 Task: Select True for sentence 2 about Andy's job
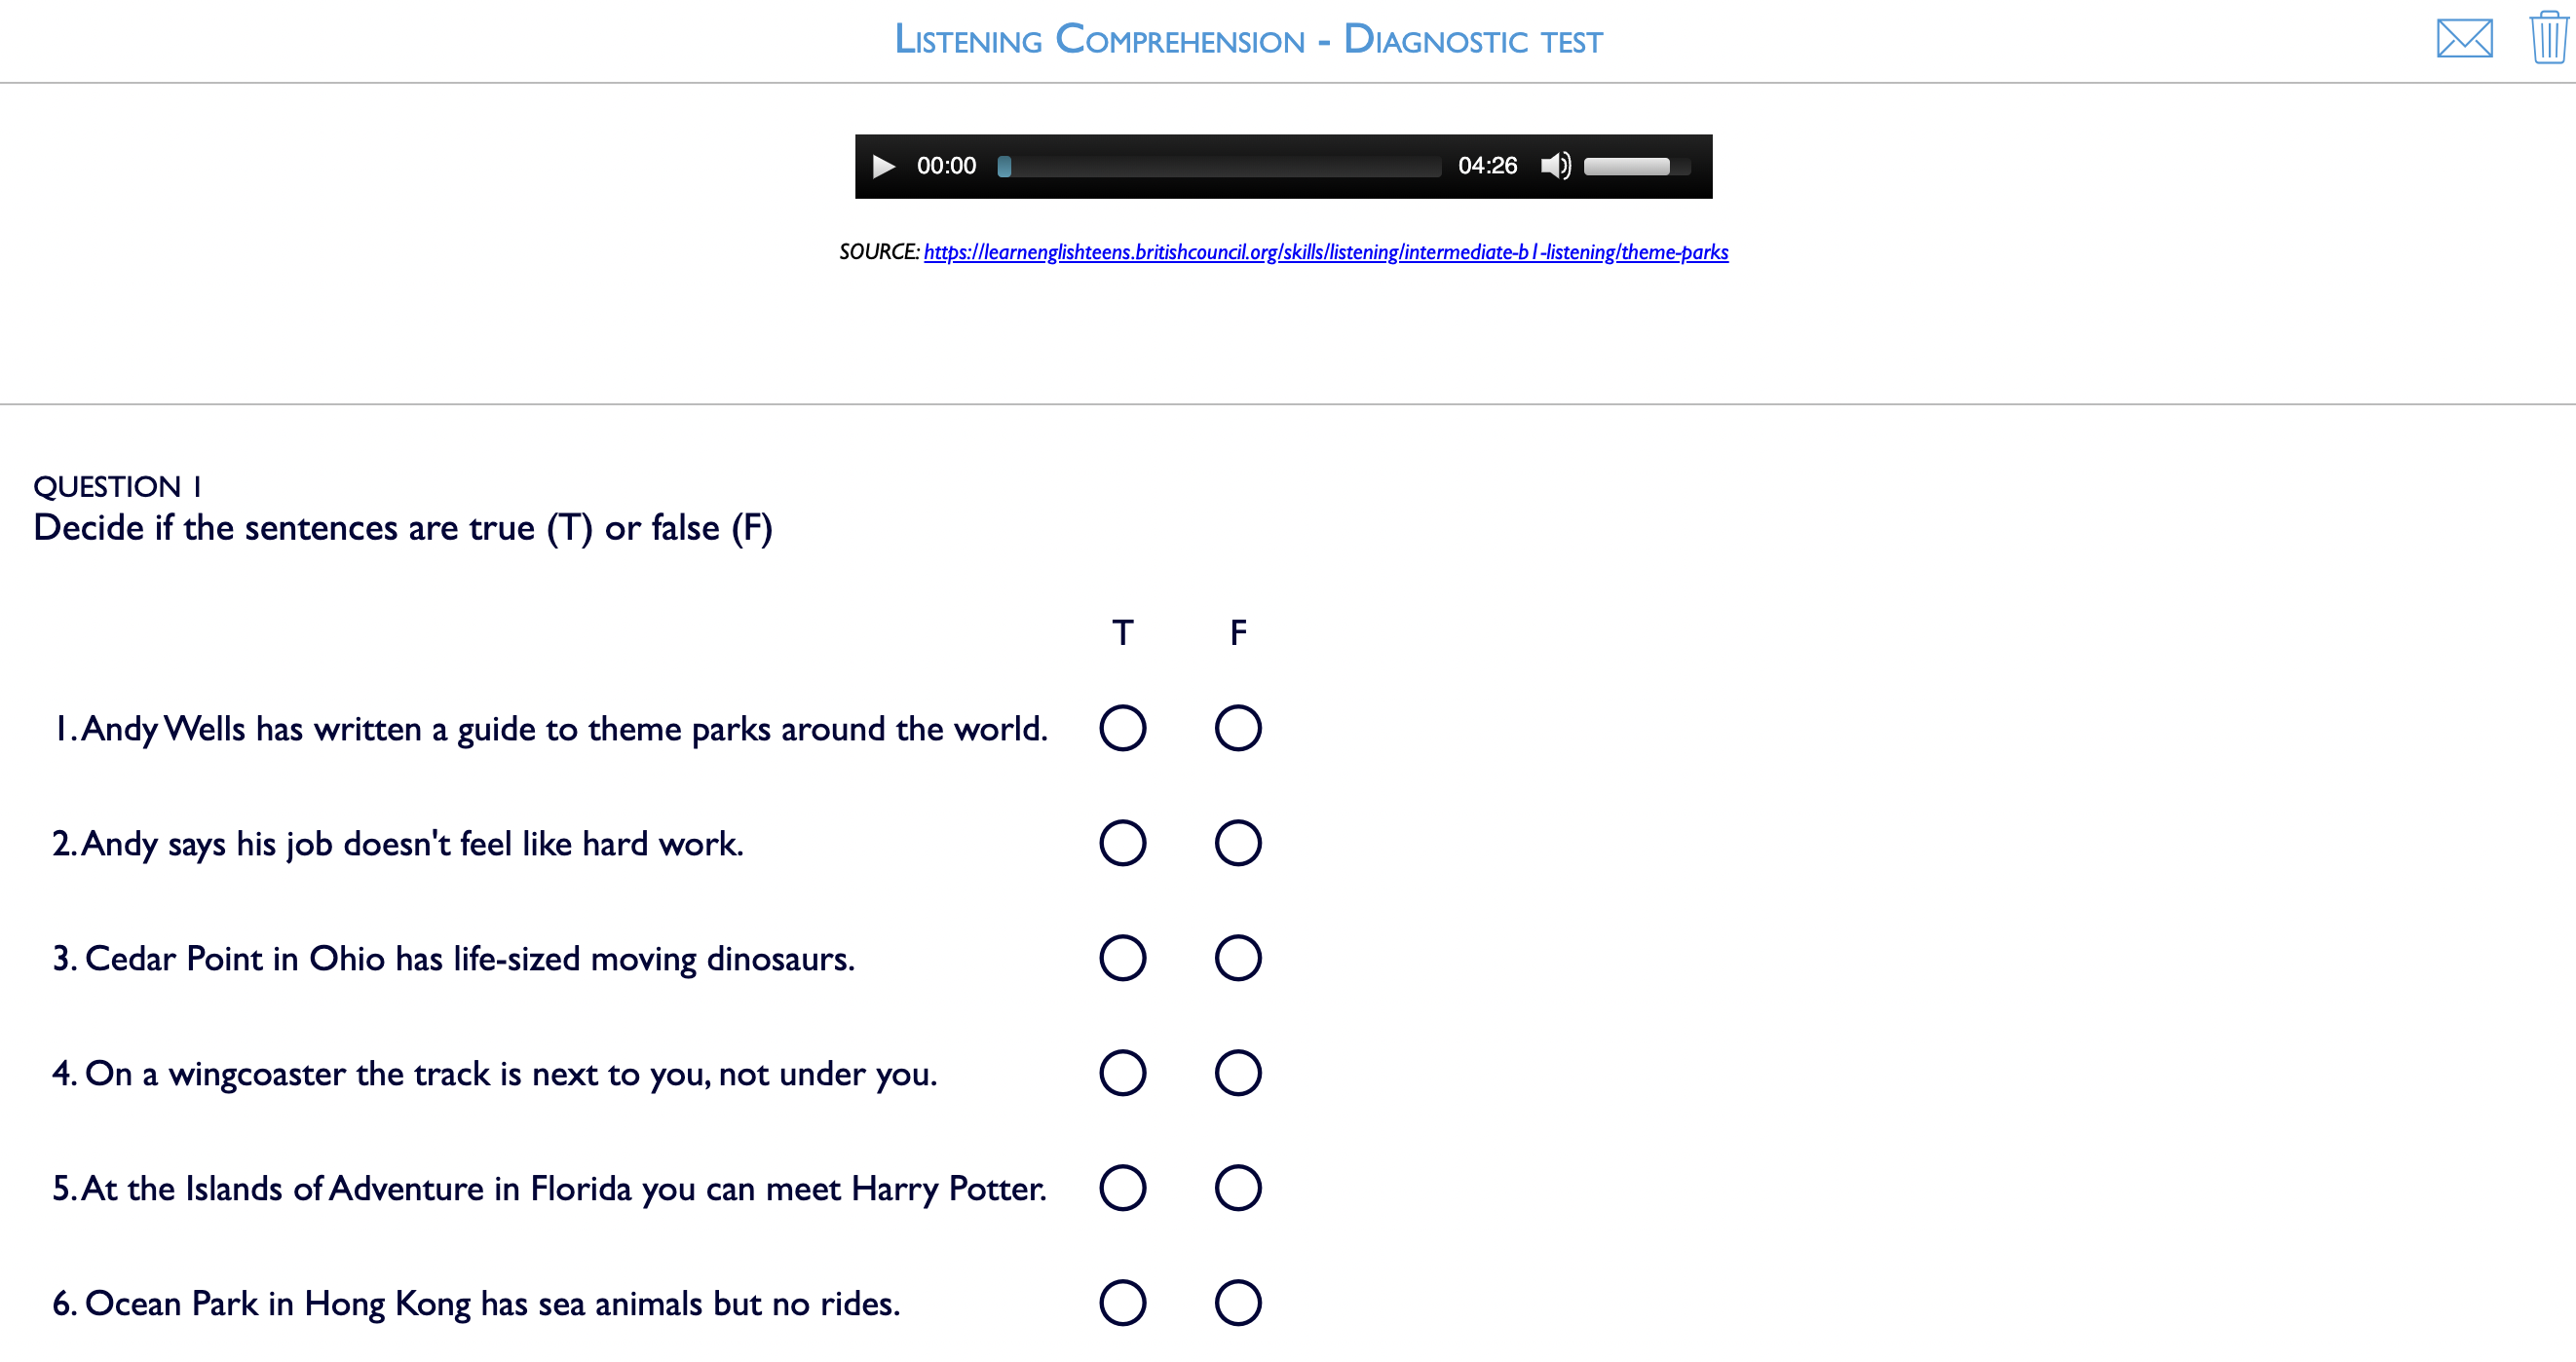(x=1122, y=843)
